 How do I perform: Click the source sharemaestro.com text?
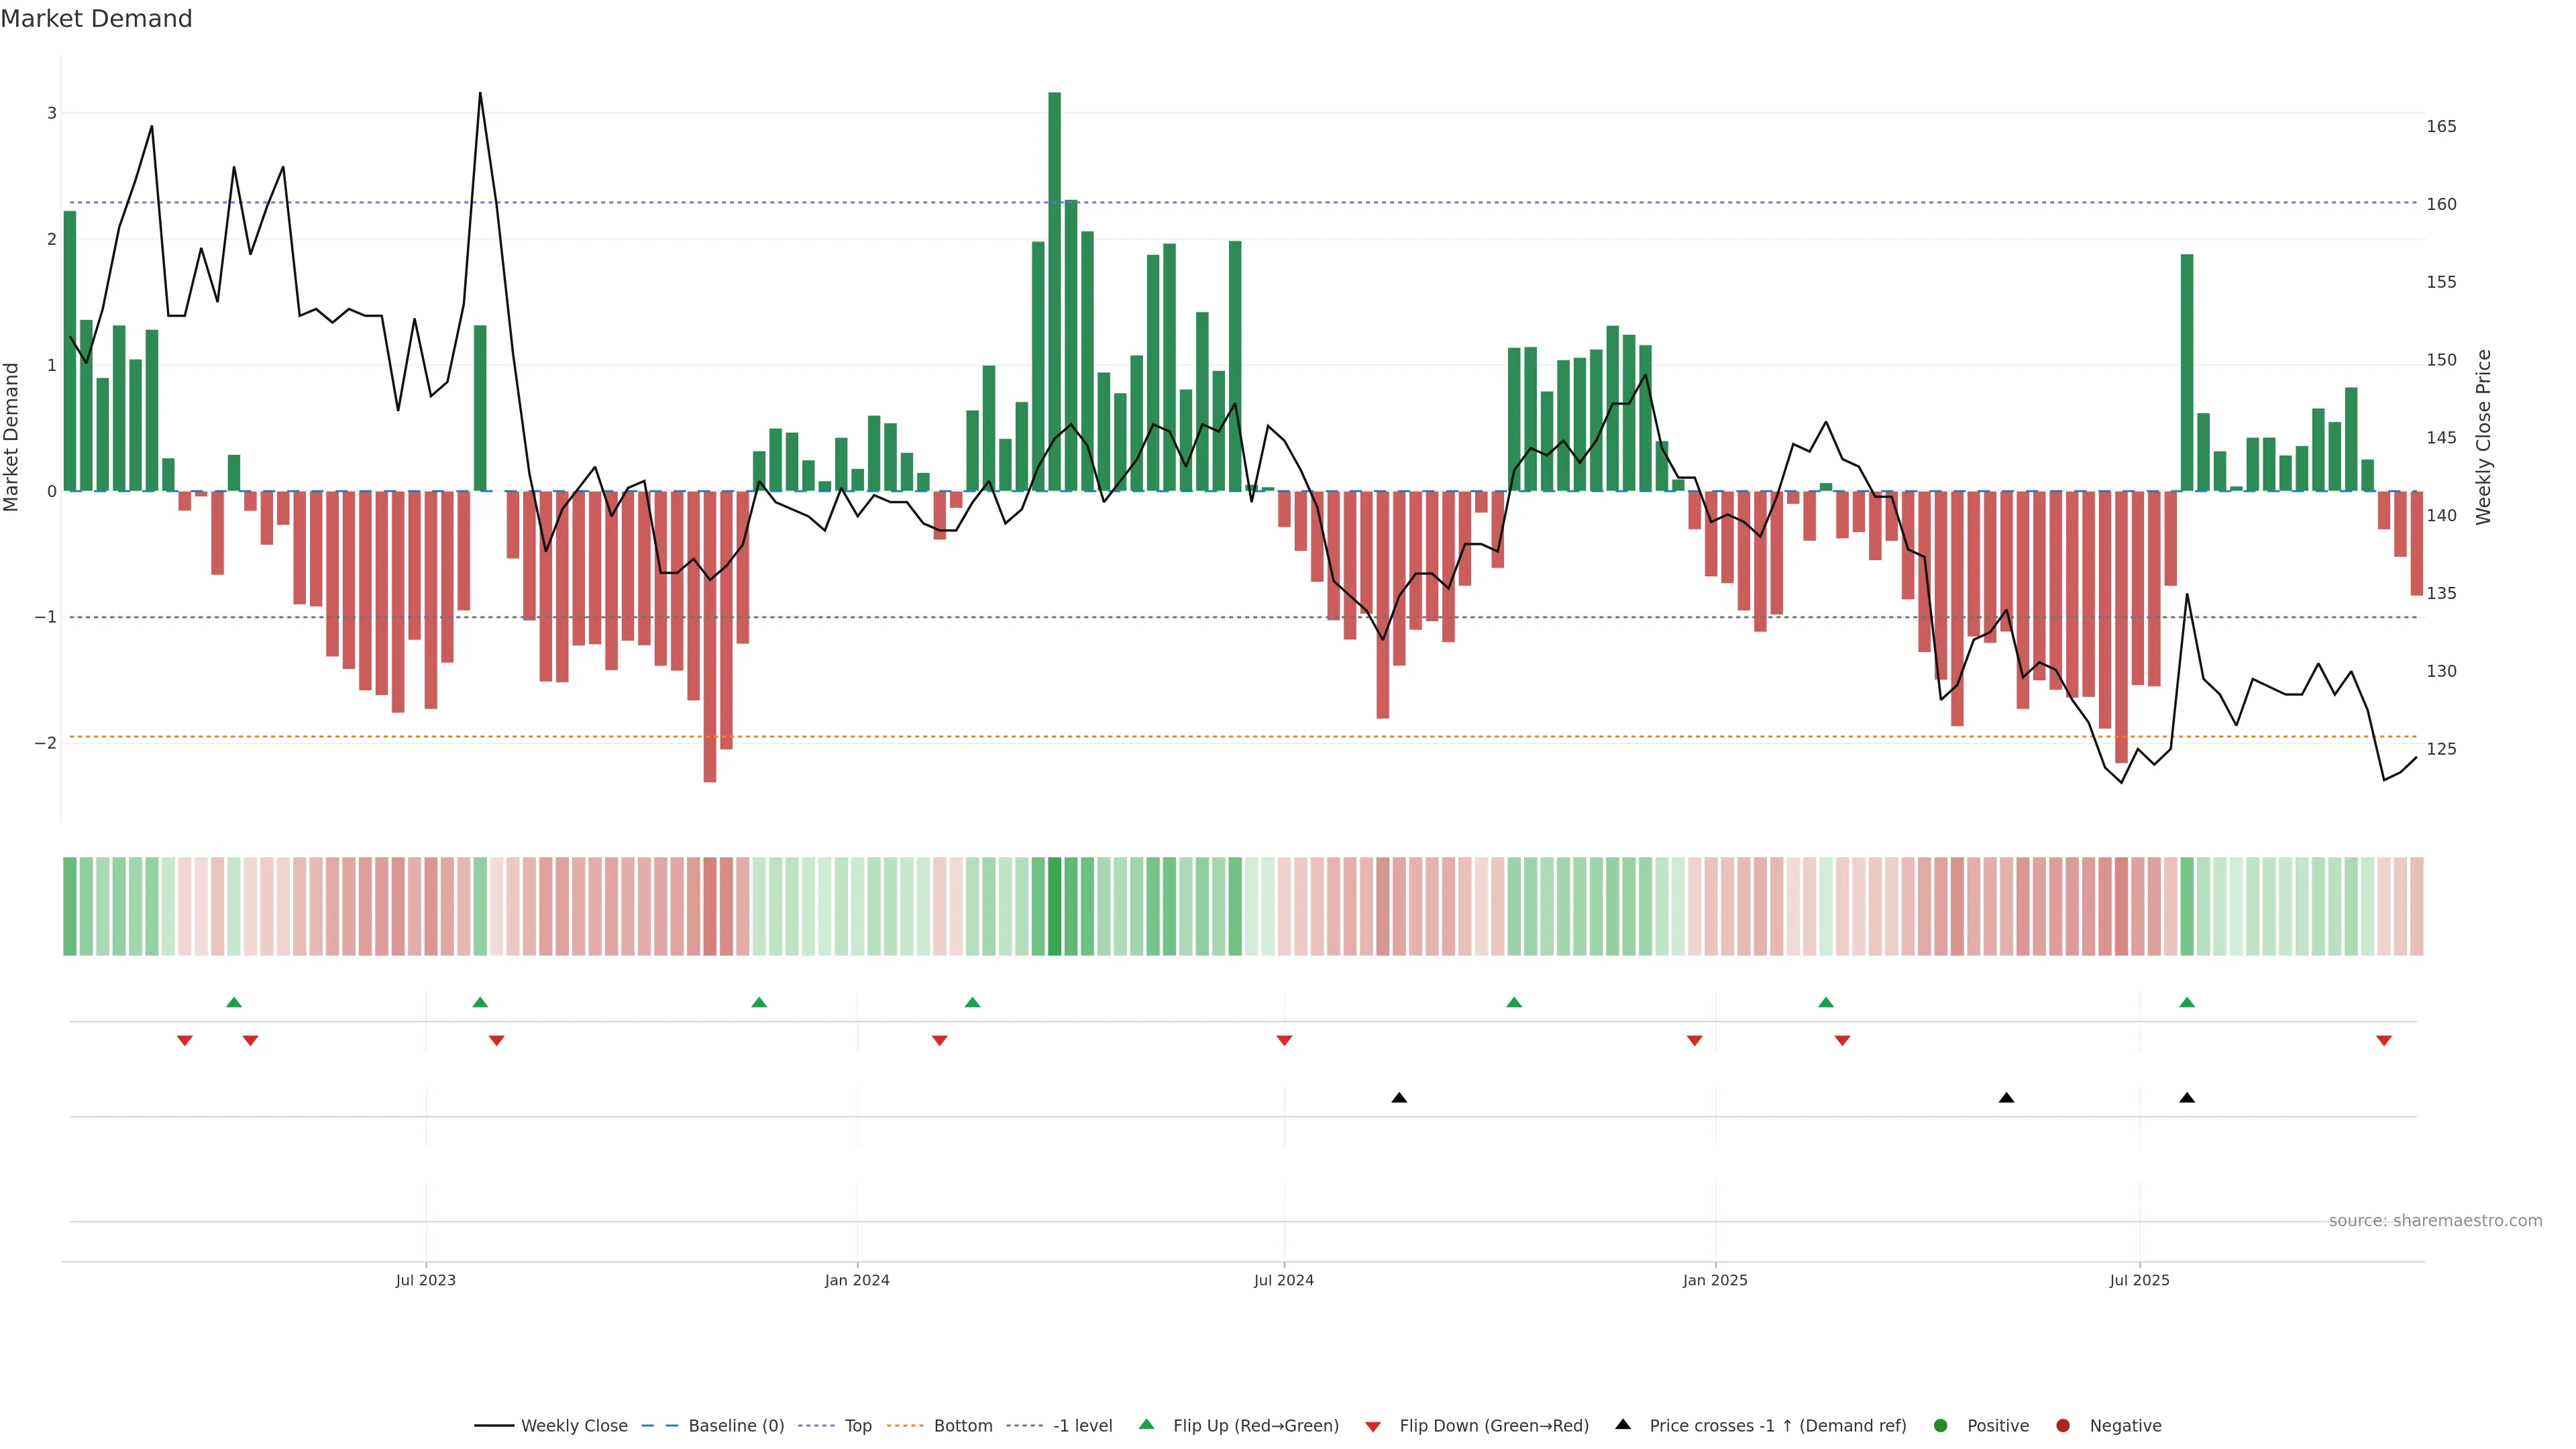point(2435,1221)
